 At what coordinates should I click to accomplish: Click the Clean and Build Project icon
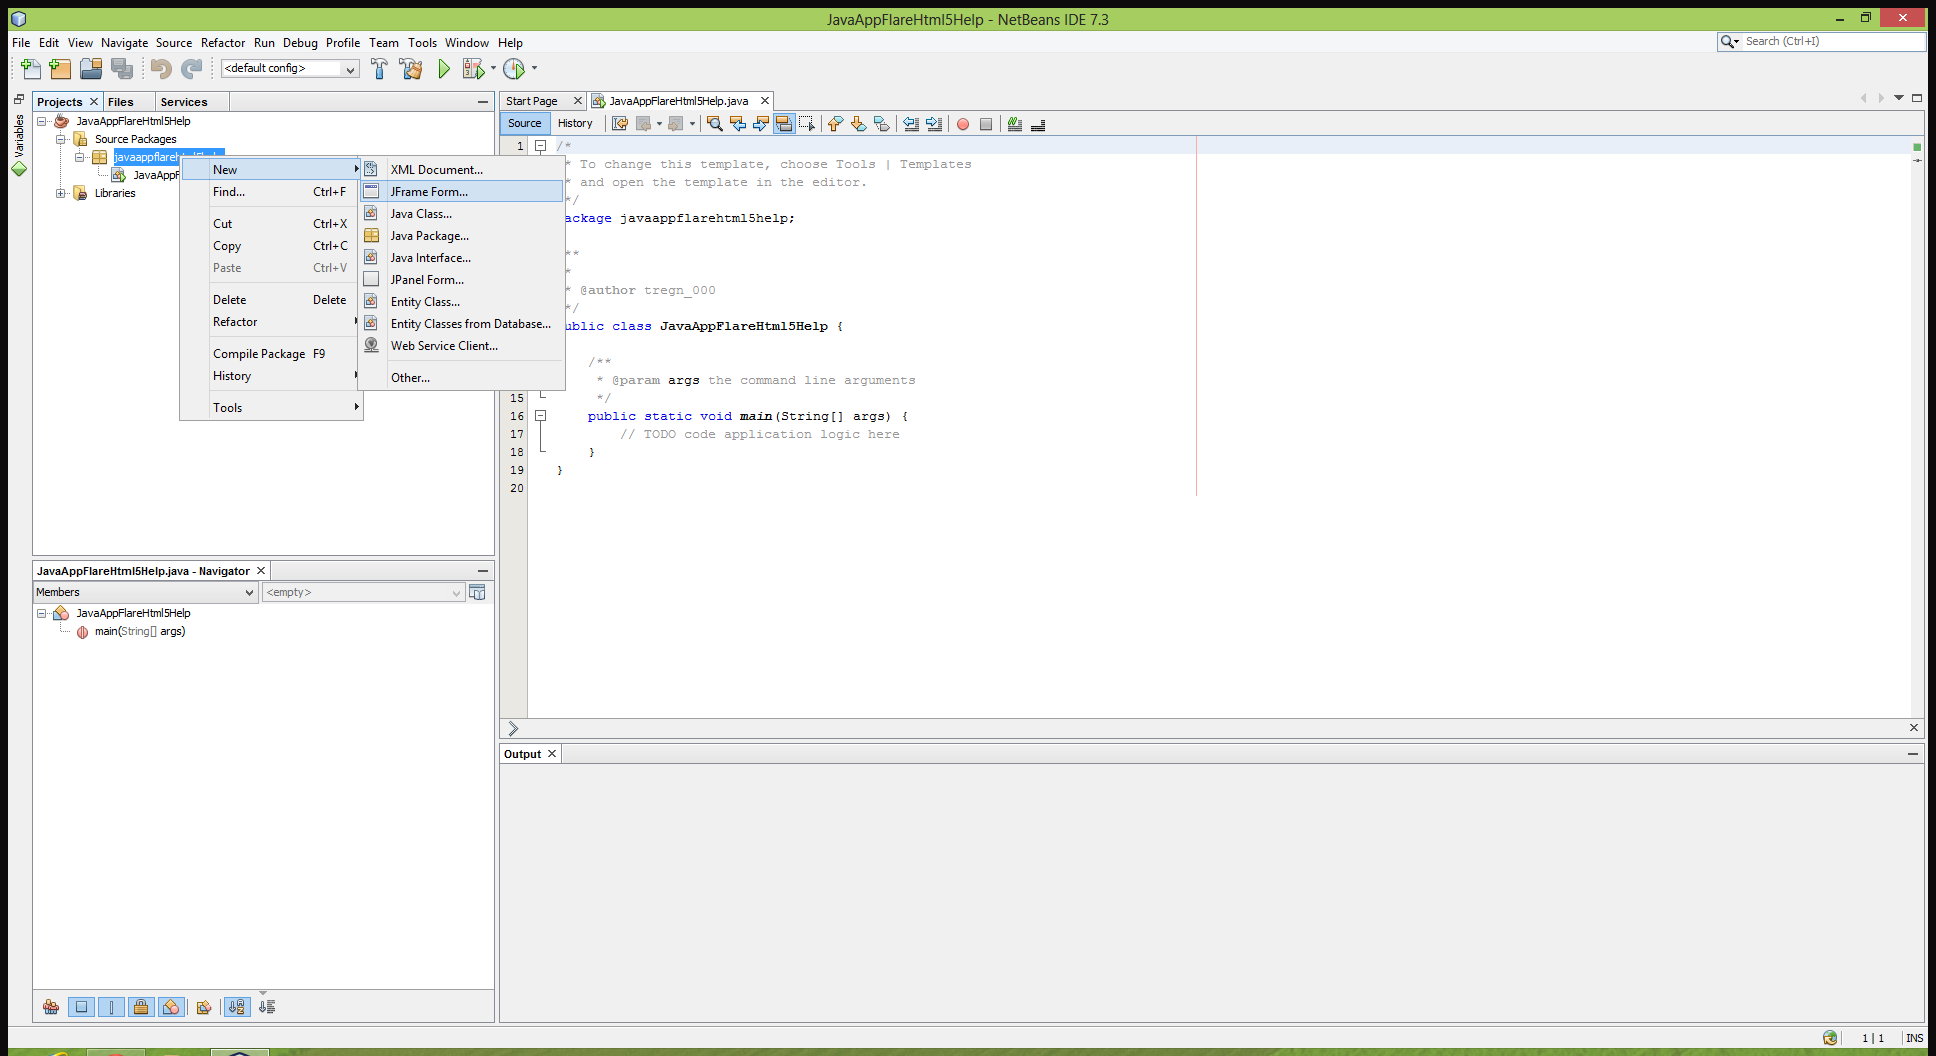pyautogui.click(x=411, y=69)
